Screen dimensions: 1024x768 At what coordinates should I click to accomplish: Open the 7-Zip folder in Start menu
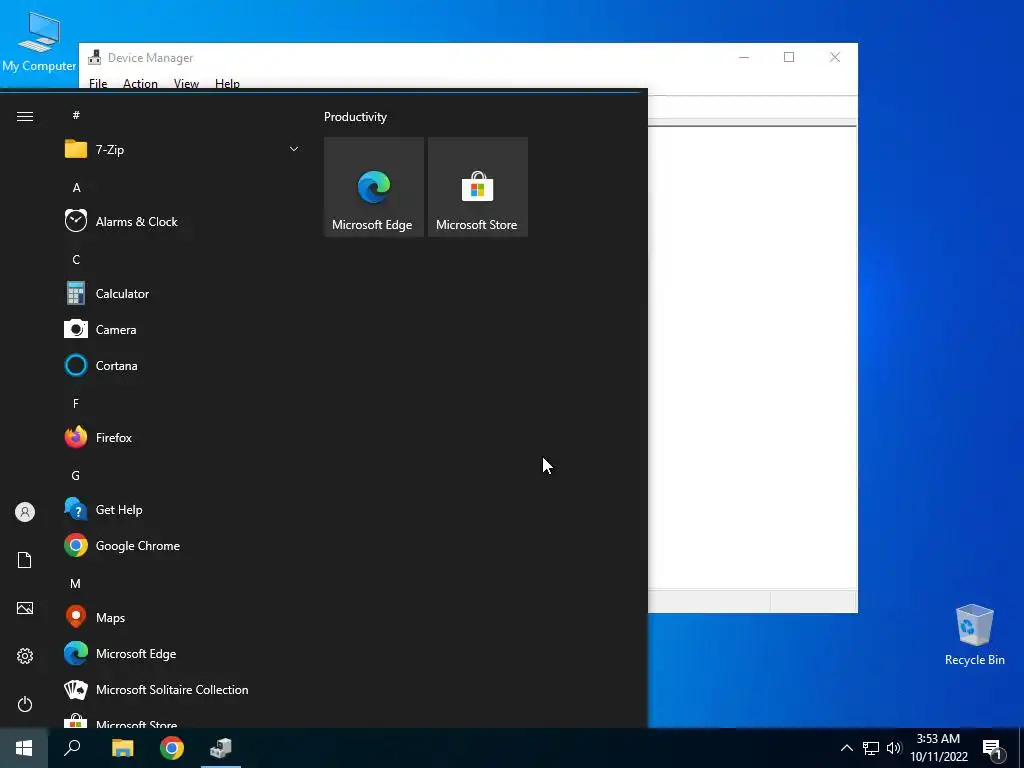click(181, 150)
